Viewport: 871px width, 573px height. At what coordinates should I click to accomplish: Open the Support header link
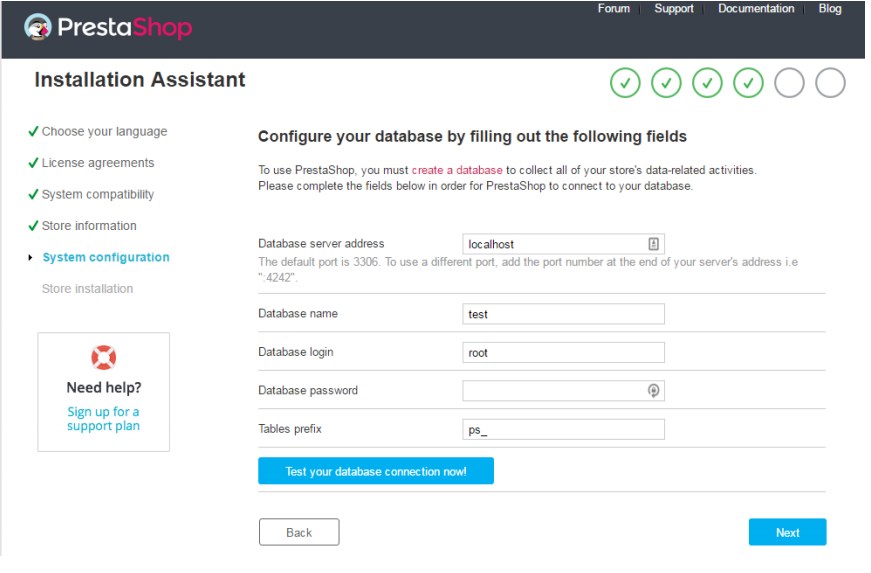pyautogui.click(x=674, y=9)
